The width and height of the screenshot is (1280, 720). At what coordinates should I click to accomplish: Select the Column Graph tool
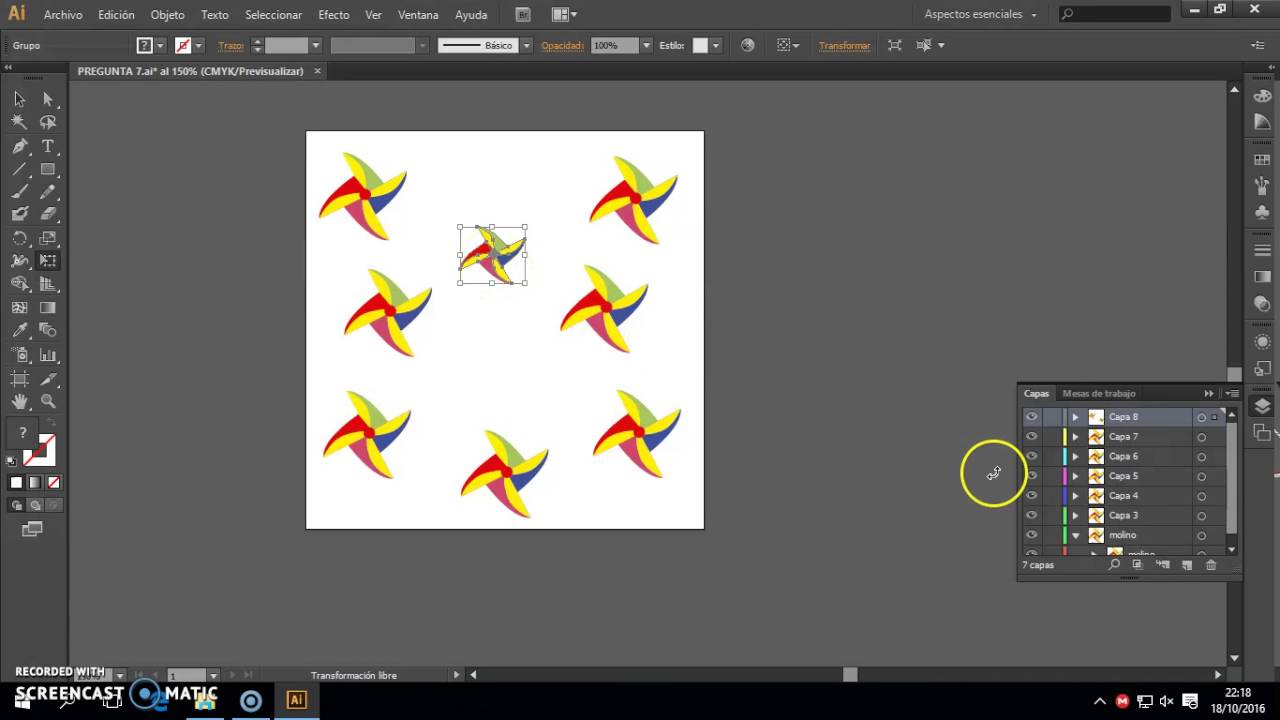click(x=47, y=355)
